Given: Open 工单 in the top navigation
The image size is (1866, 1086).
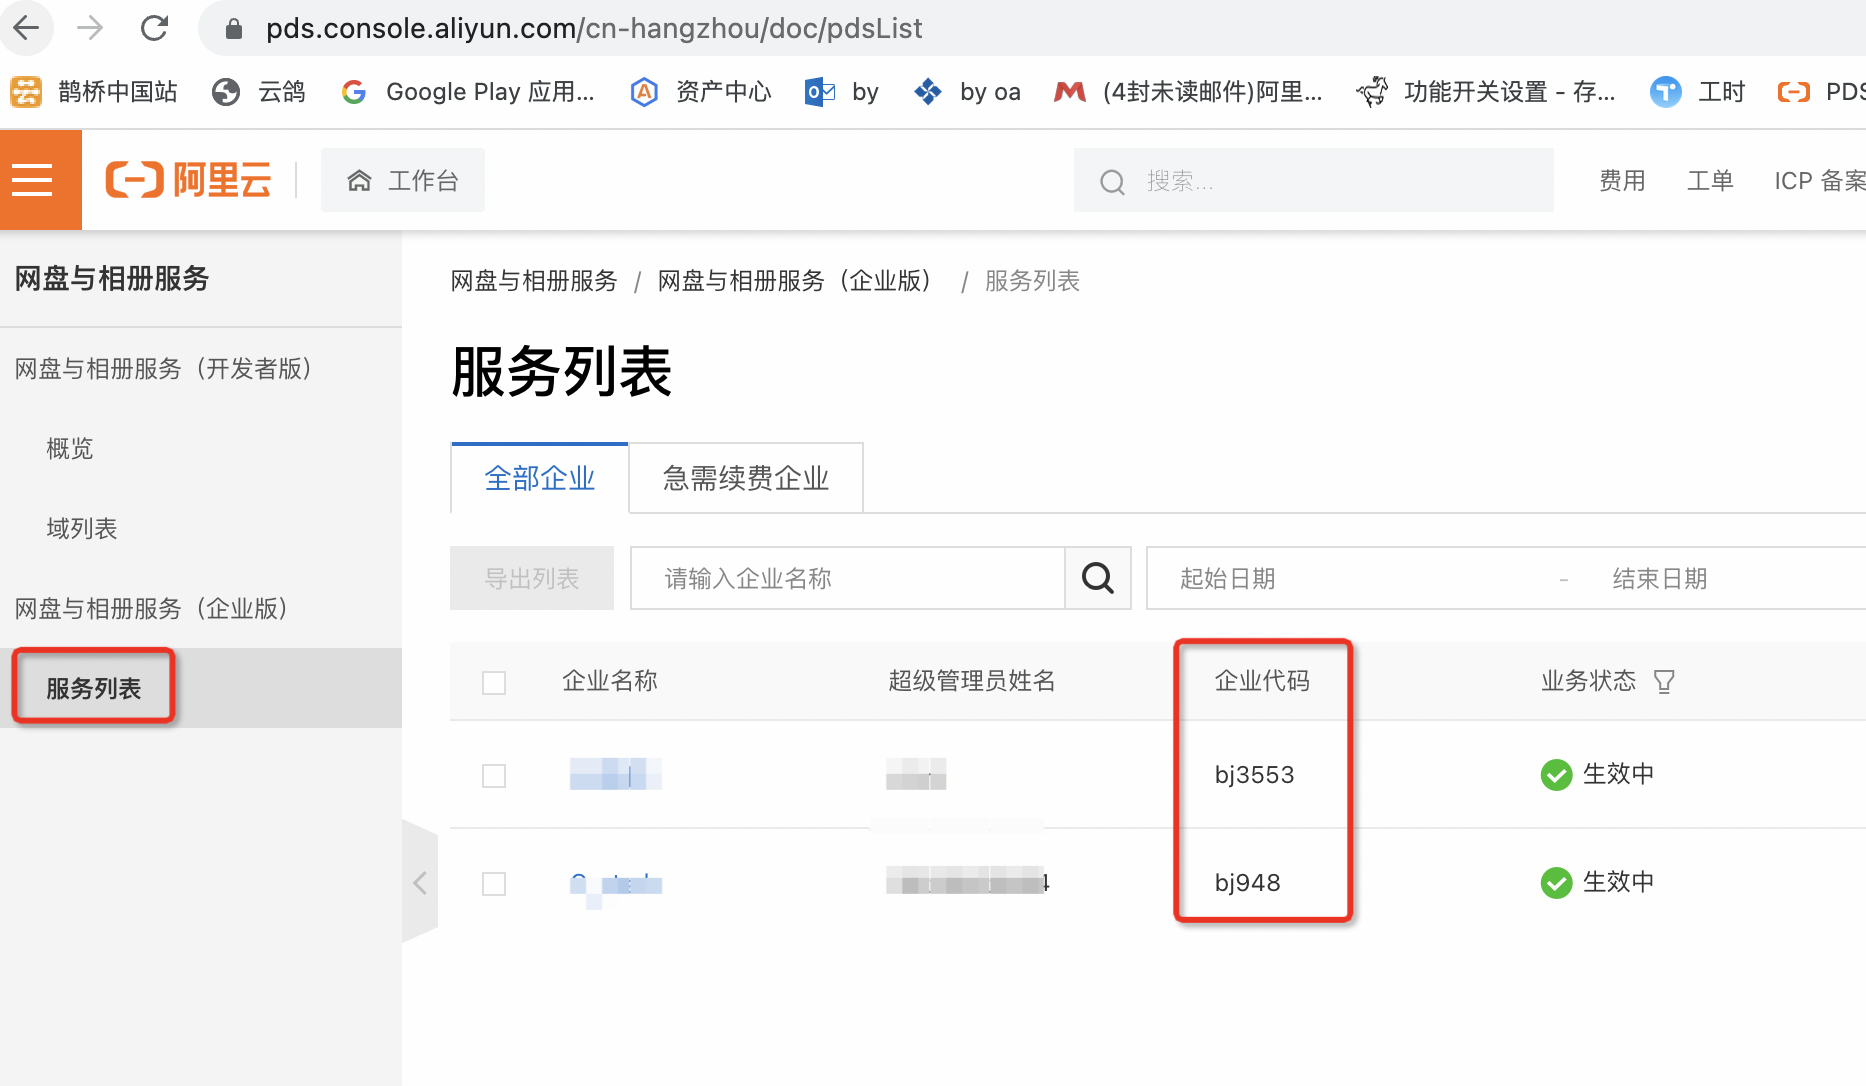Looking at the screenshot, I should point(1710,181).
